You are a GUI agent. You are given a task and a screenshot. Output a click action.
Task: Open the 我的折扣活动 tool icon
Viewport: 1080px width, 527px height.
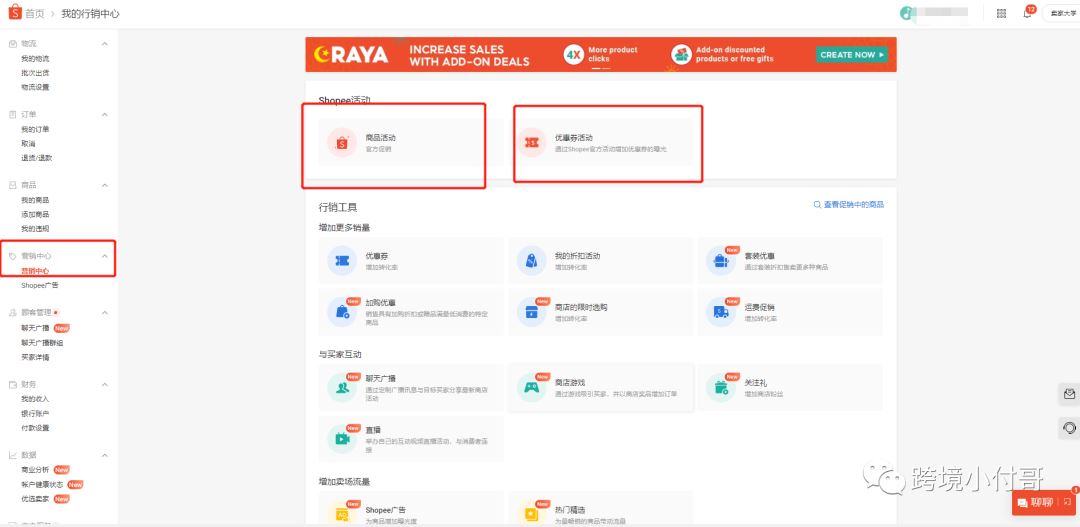tap(531, 261)
